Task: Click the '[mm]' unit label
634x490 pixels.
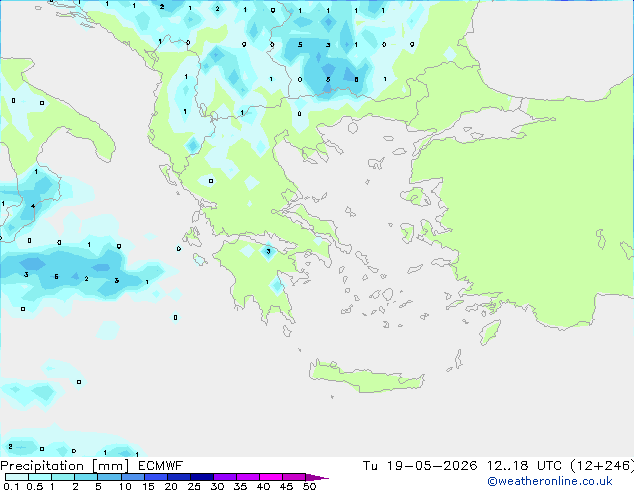Action: click(x=110, y=466)
